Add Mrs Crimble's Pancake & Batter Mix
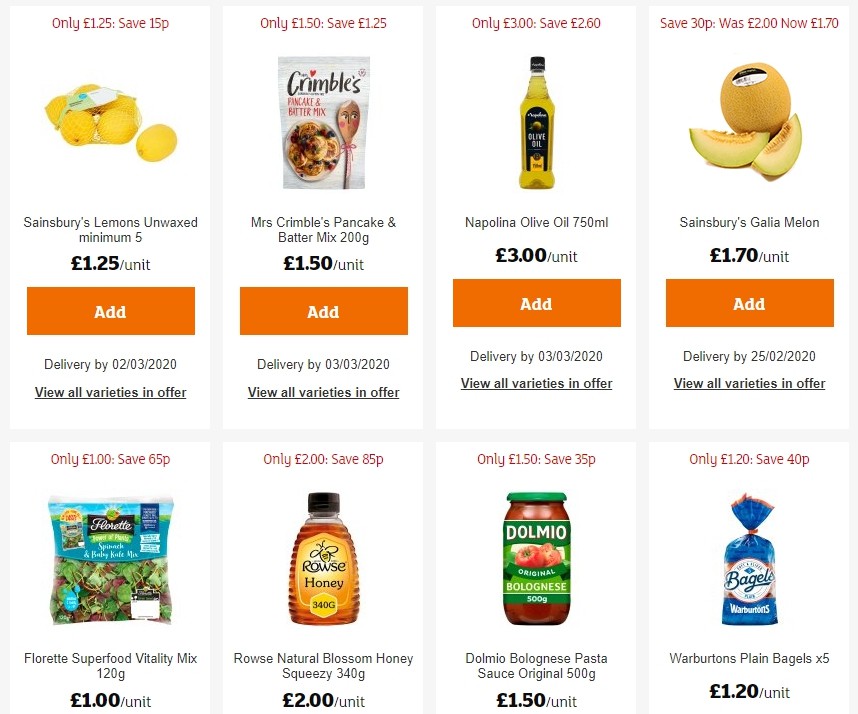The height and width of the screenshot is (714, 858). click(x=323, y=311)
